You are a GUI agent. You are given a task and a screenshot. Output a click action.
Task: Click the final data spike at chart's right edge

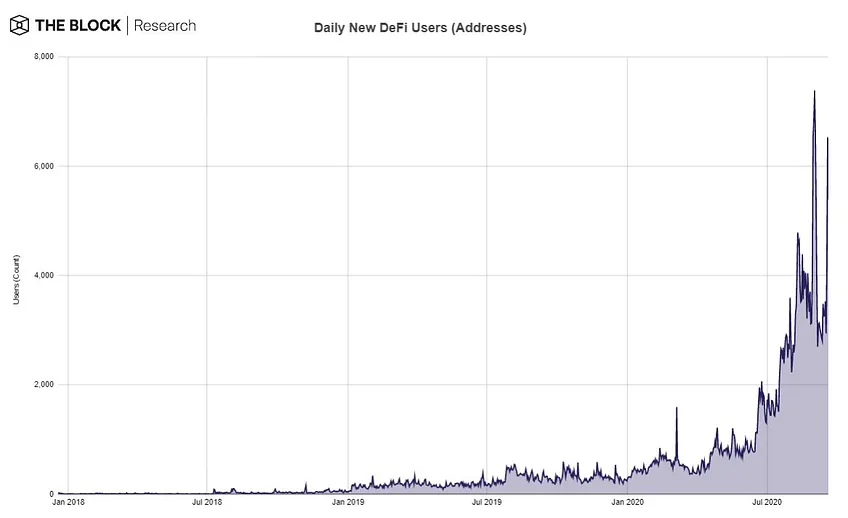827,139
